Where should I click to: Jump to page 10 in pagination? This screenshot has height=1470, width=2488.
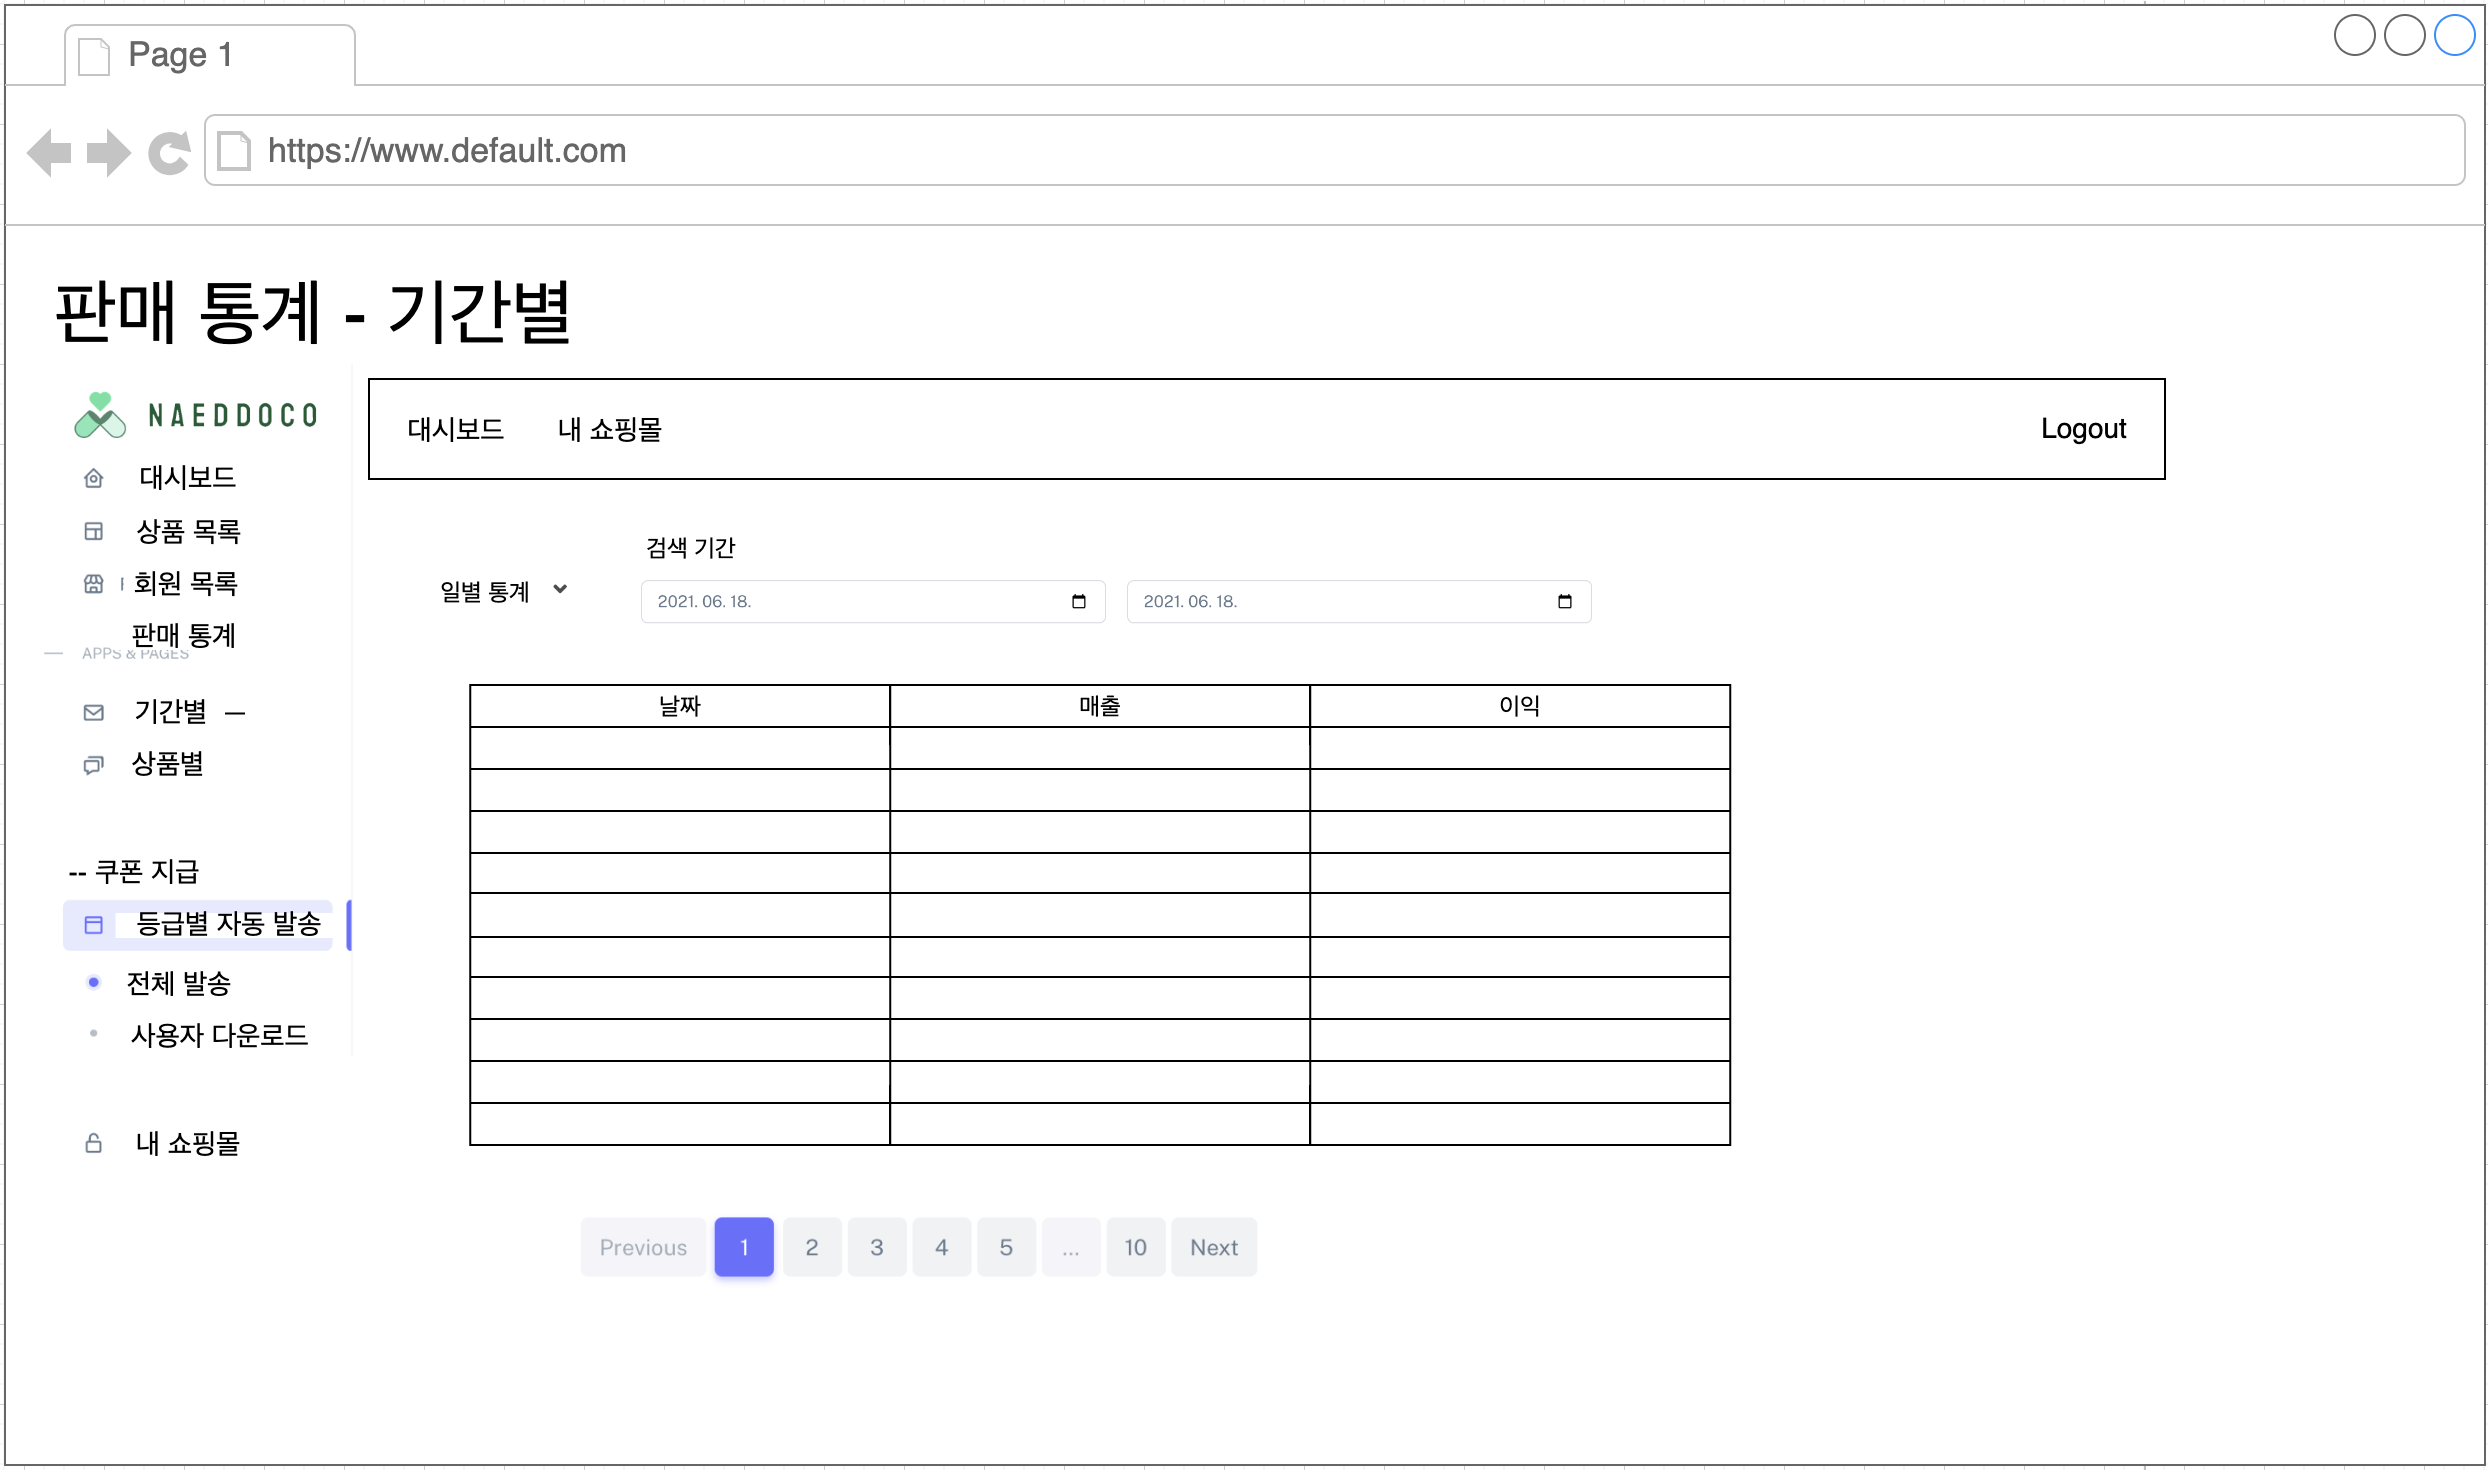coord(1134,1247)
